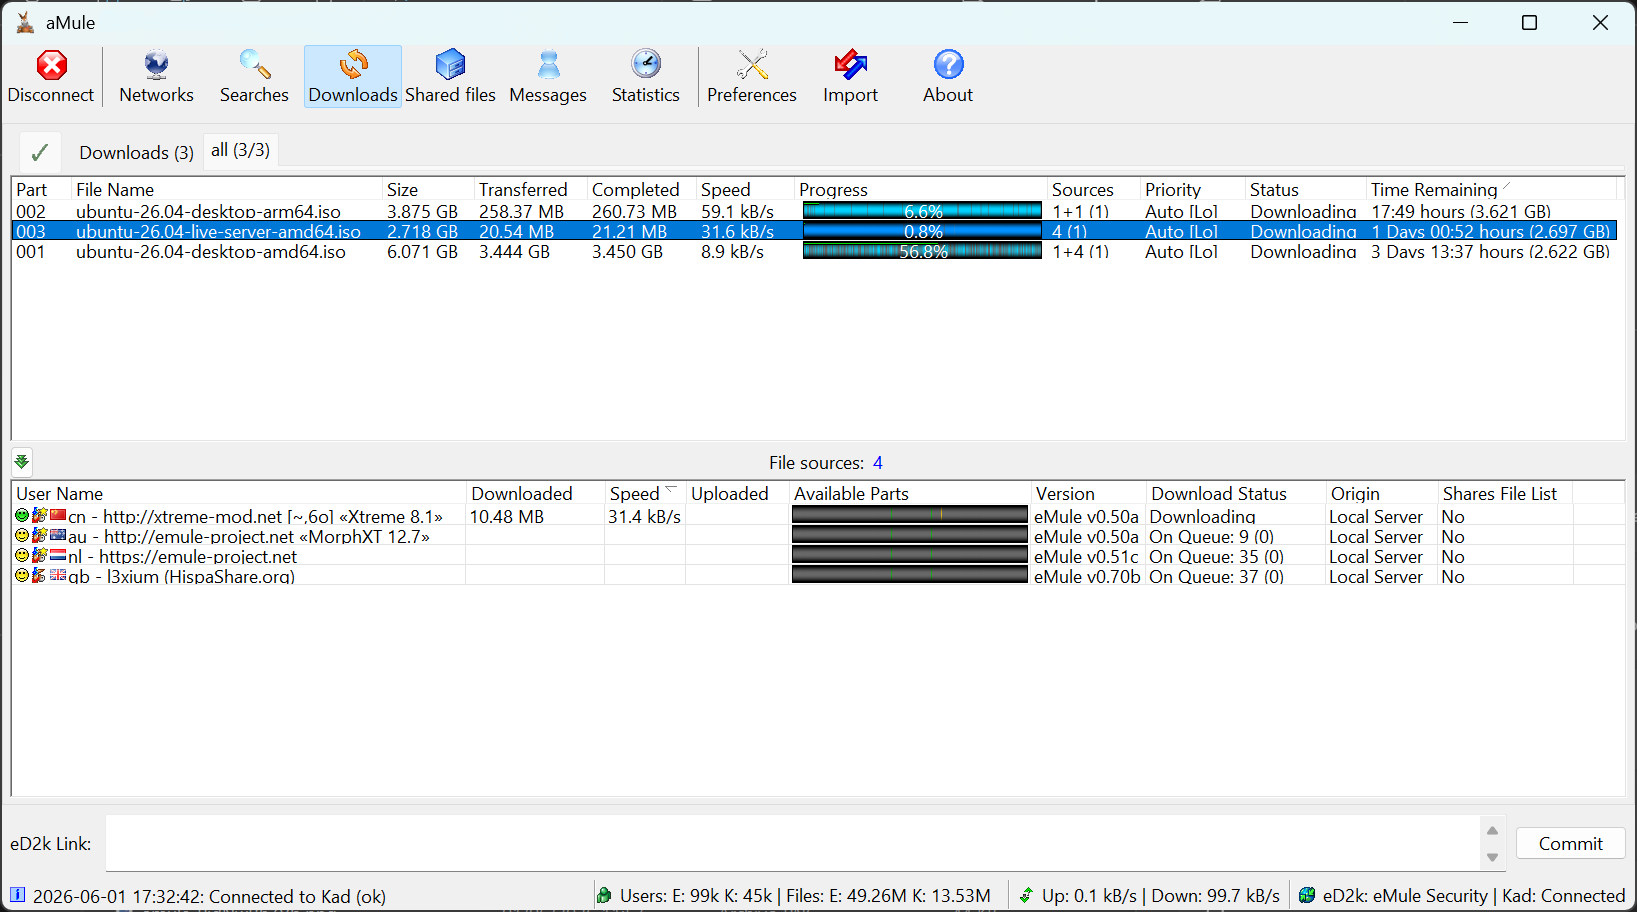The width and height of the screenshot is (1637, 912).
Task: Click into the eD2k Link input field
Action: coord(793,843)
